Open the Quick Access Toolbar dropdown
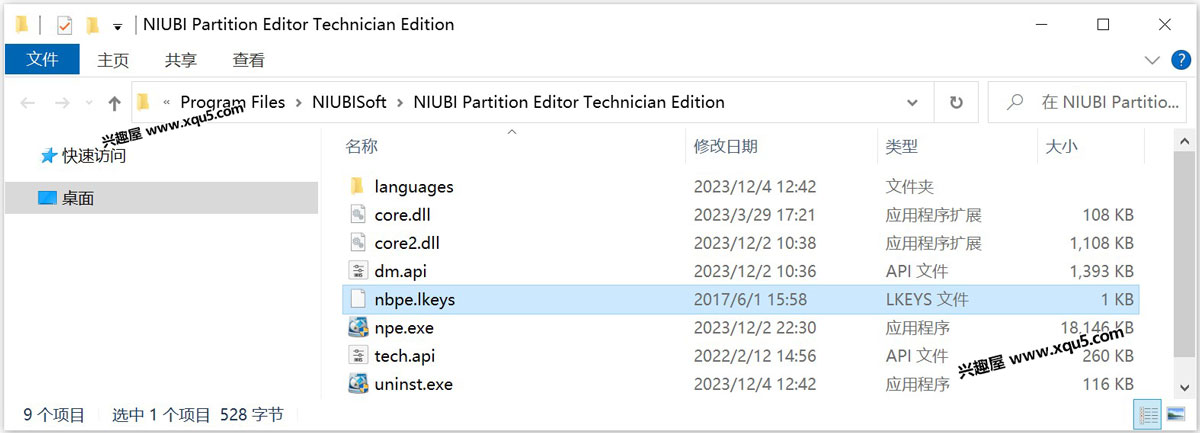The image size is (1200, 433). click(117, 26)
